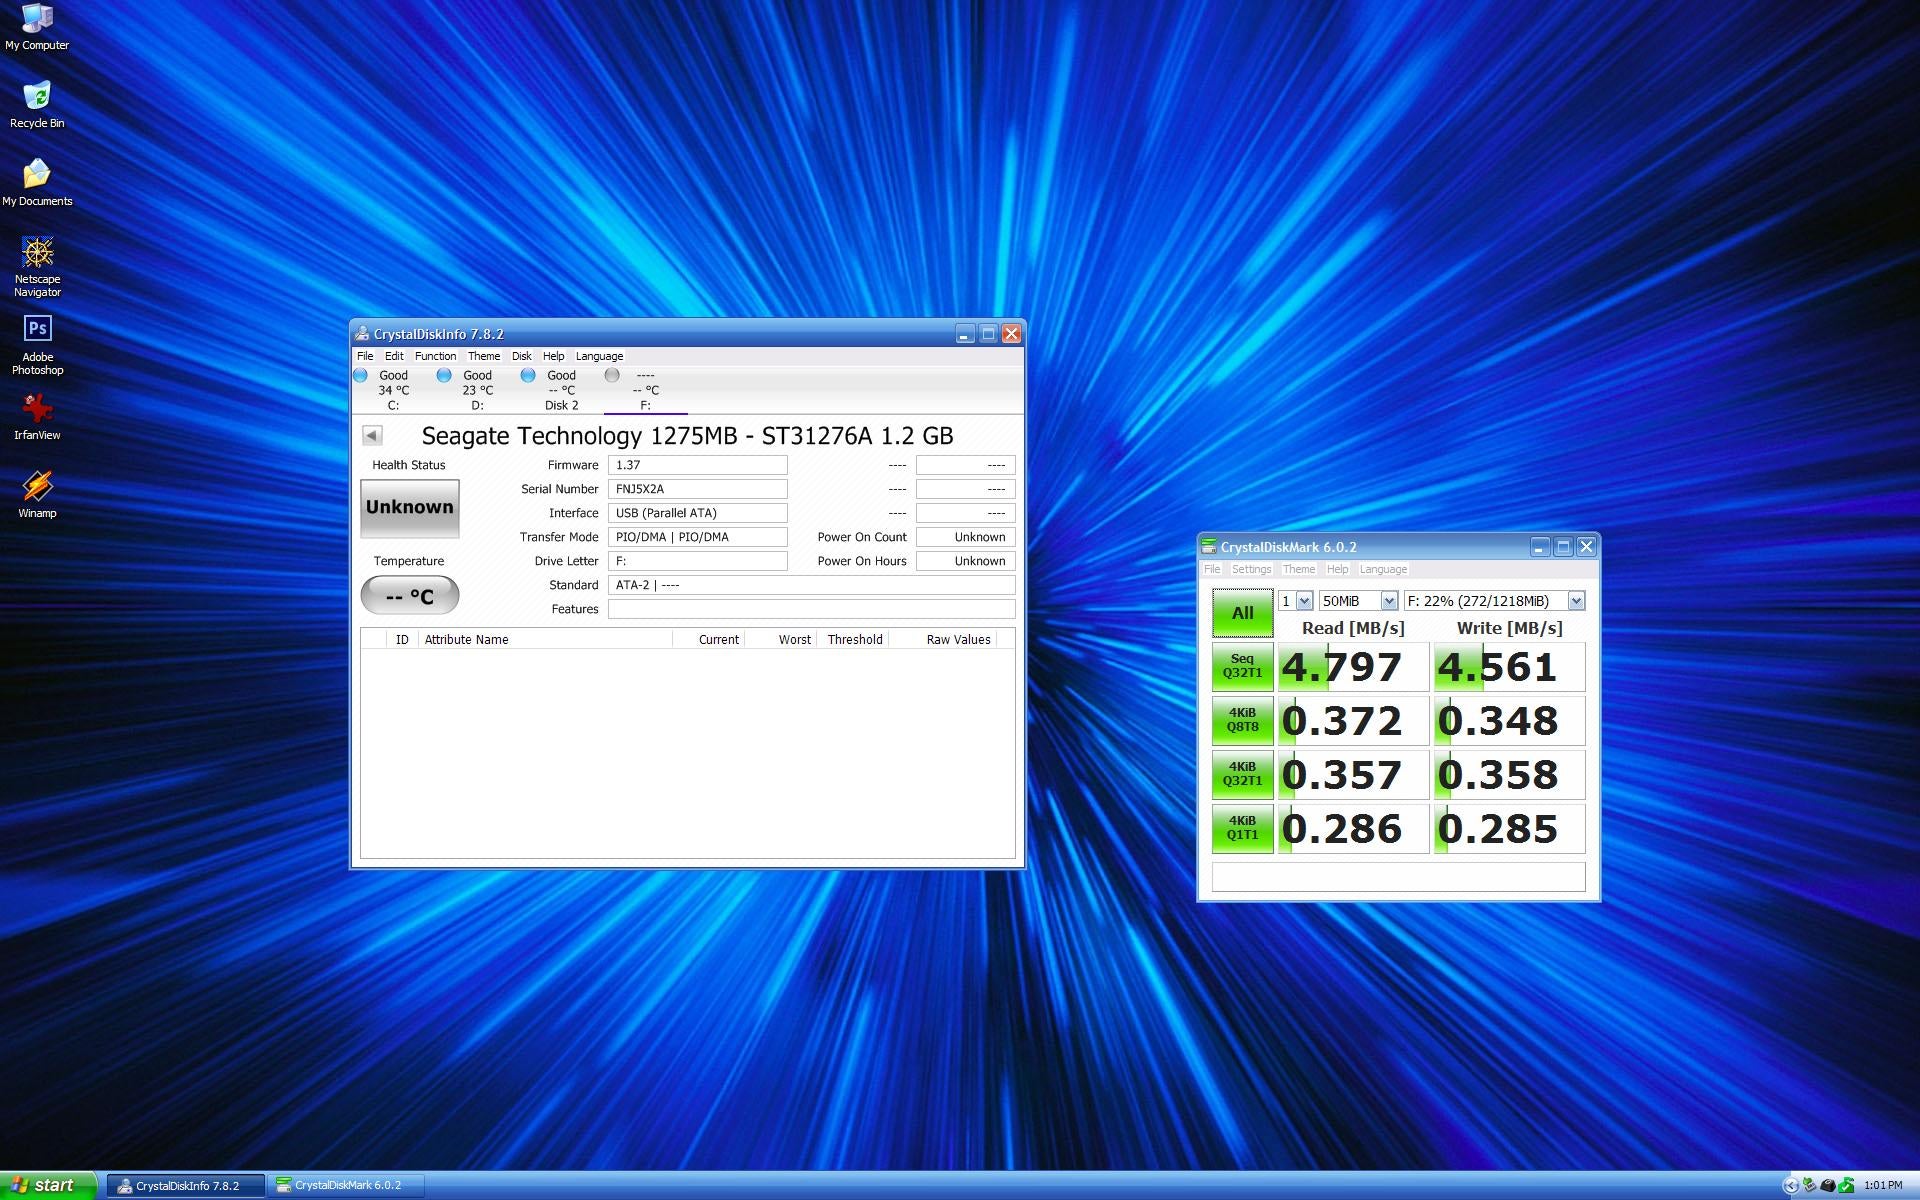Click the -- °C temperature button

(x=409, y=596)
